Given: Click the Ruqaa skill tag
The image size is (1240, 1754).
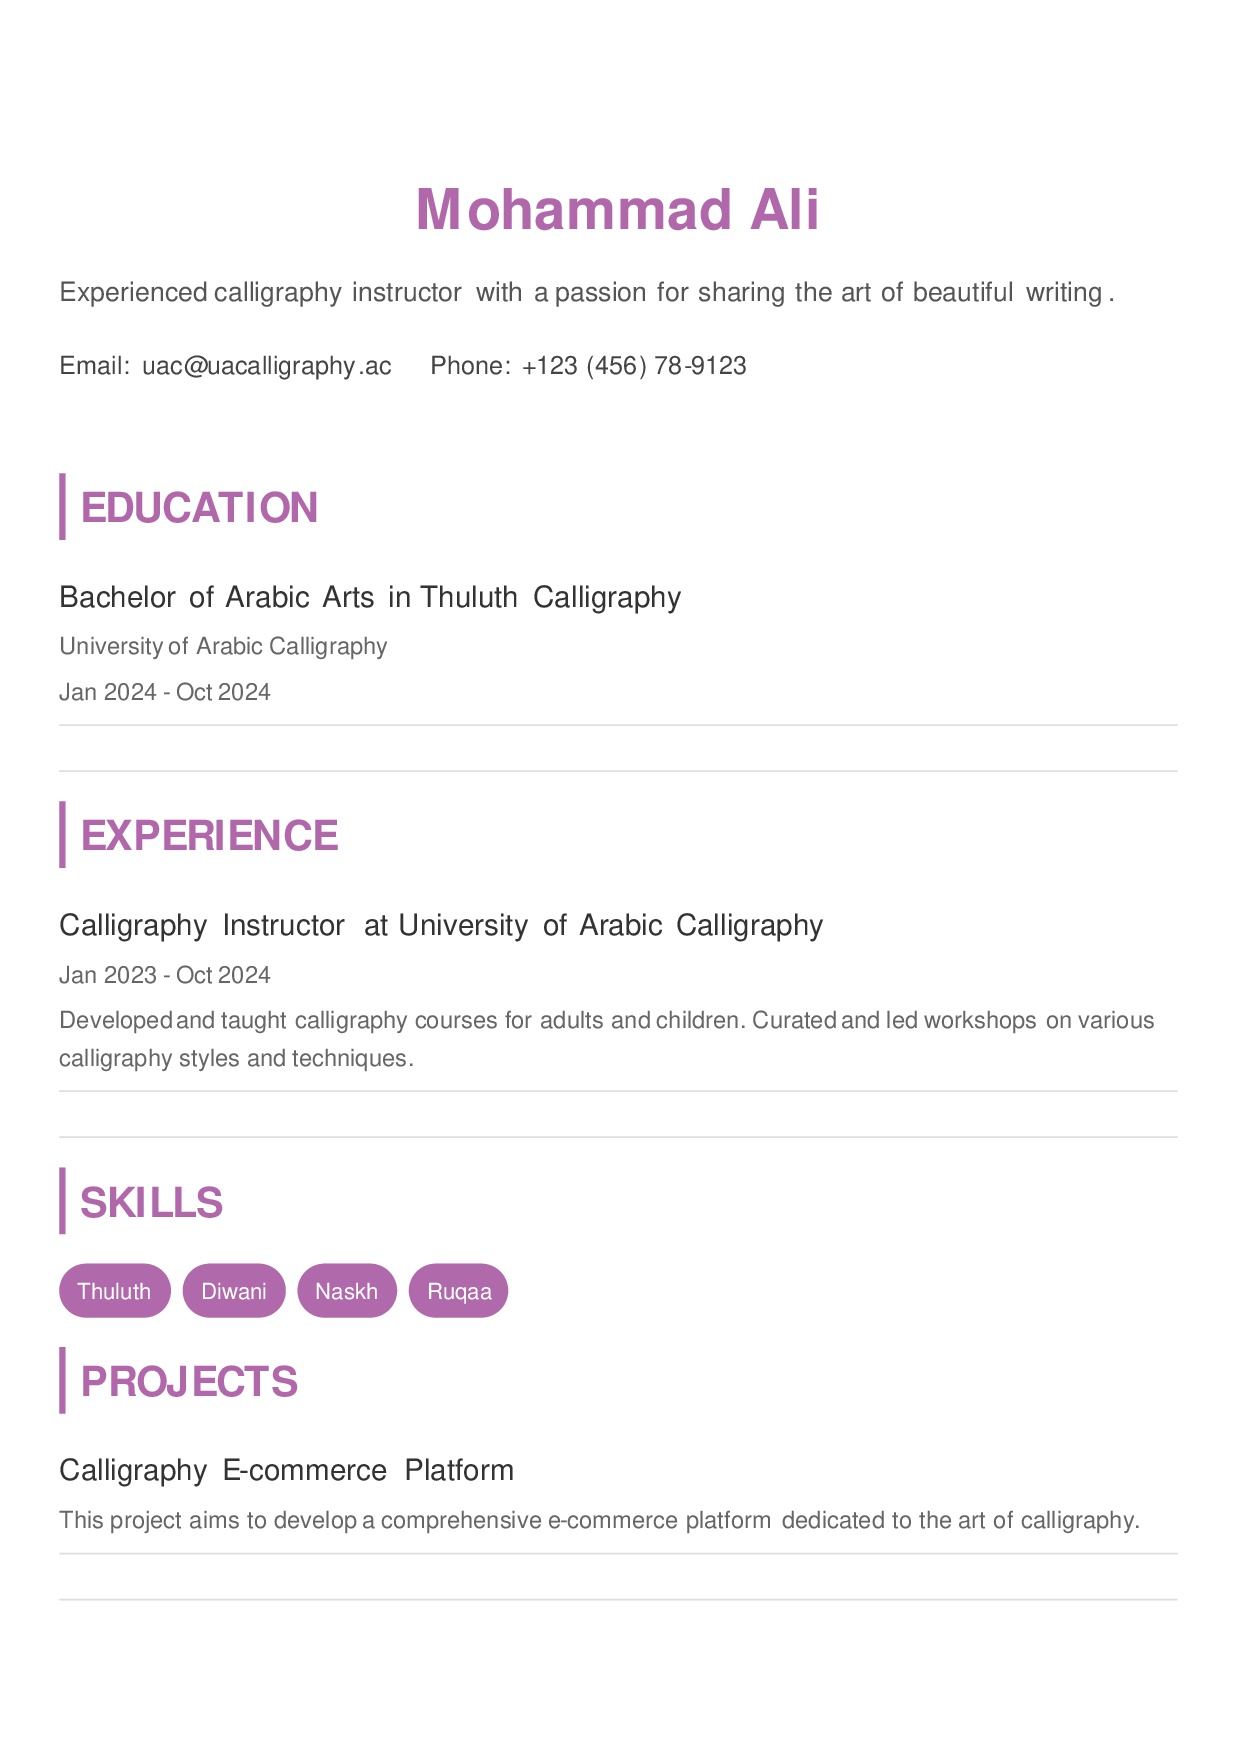Looking at the screenshot, I should tap(459, 1291).
